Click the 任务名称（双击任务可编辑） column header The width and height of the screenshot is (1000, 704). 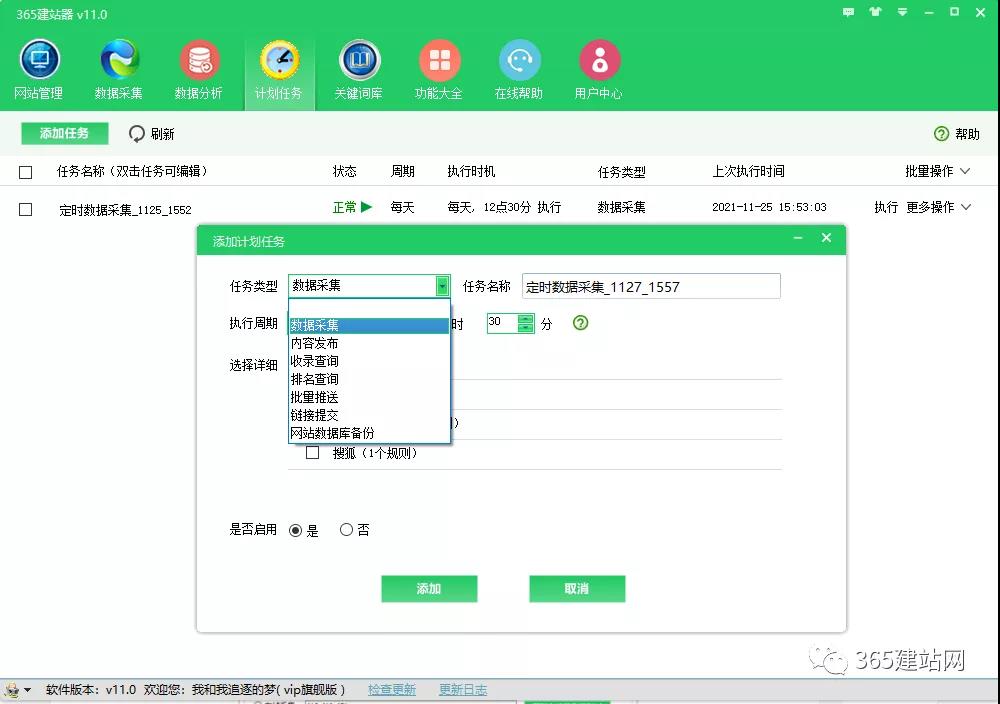(x=132, y=171)
